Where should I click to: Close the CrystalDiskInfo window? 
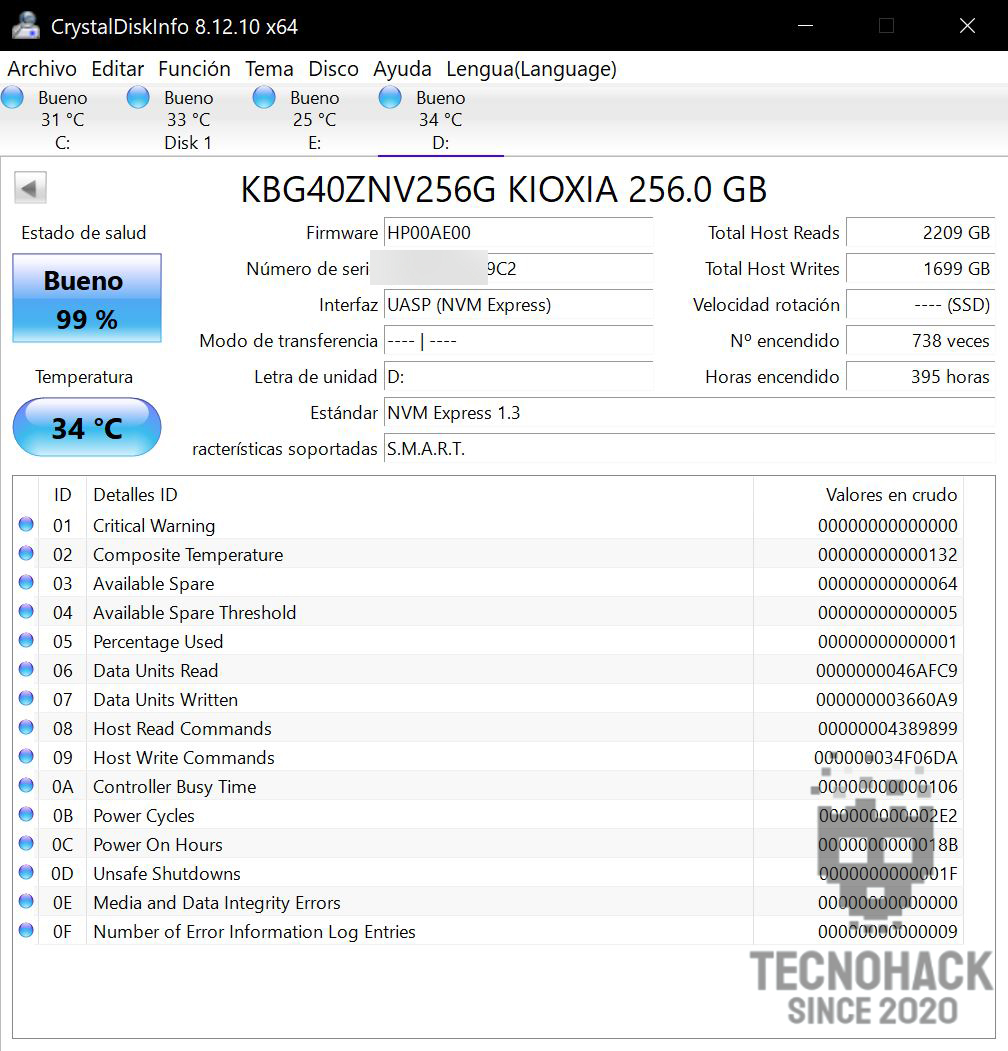[x=967, y=25]
